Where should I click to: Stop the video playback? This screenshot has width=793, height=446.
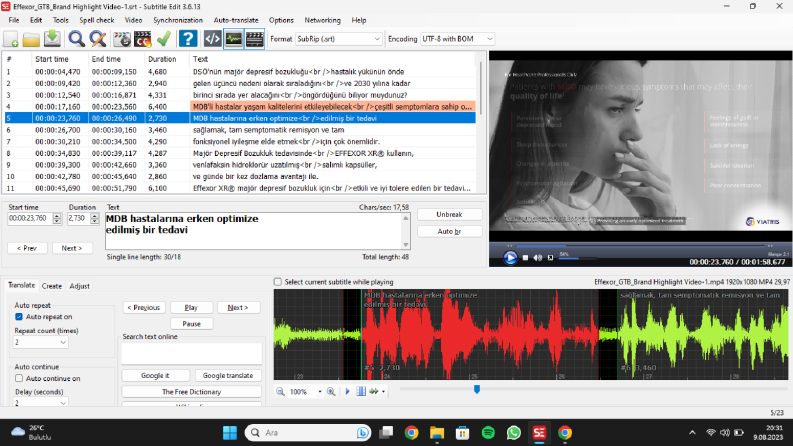point(525,258)
